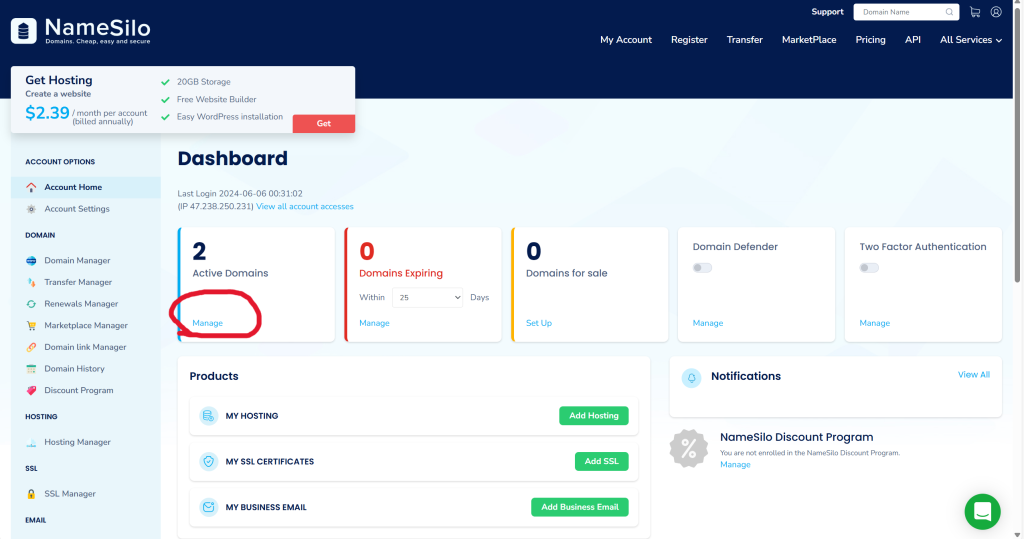
Task: Open the shopping cart icon
Action: 975,12
